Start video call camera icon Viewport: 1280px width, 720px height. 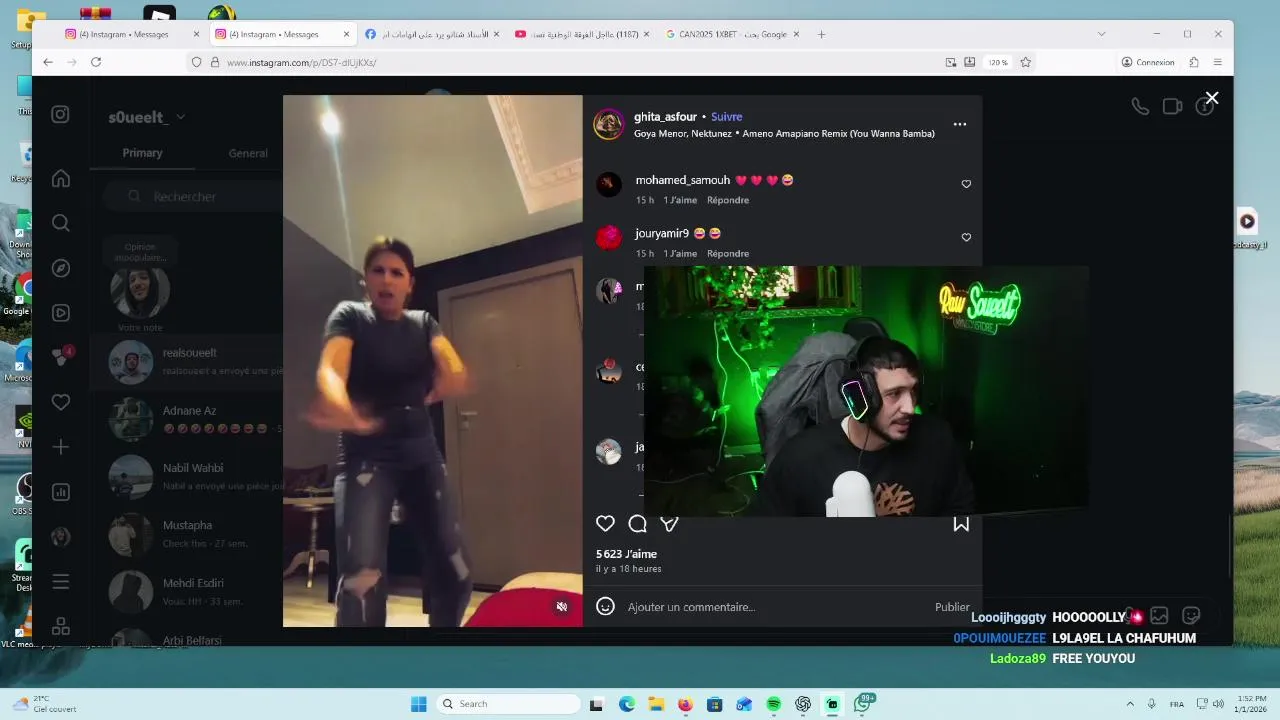[1172, 106]
